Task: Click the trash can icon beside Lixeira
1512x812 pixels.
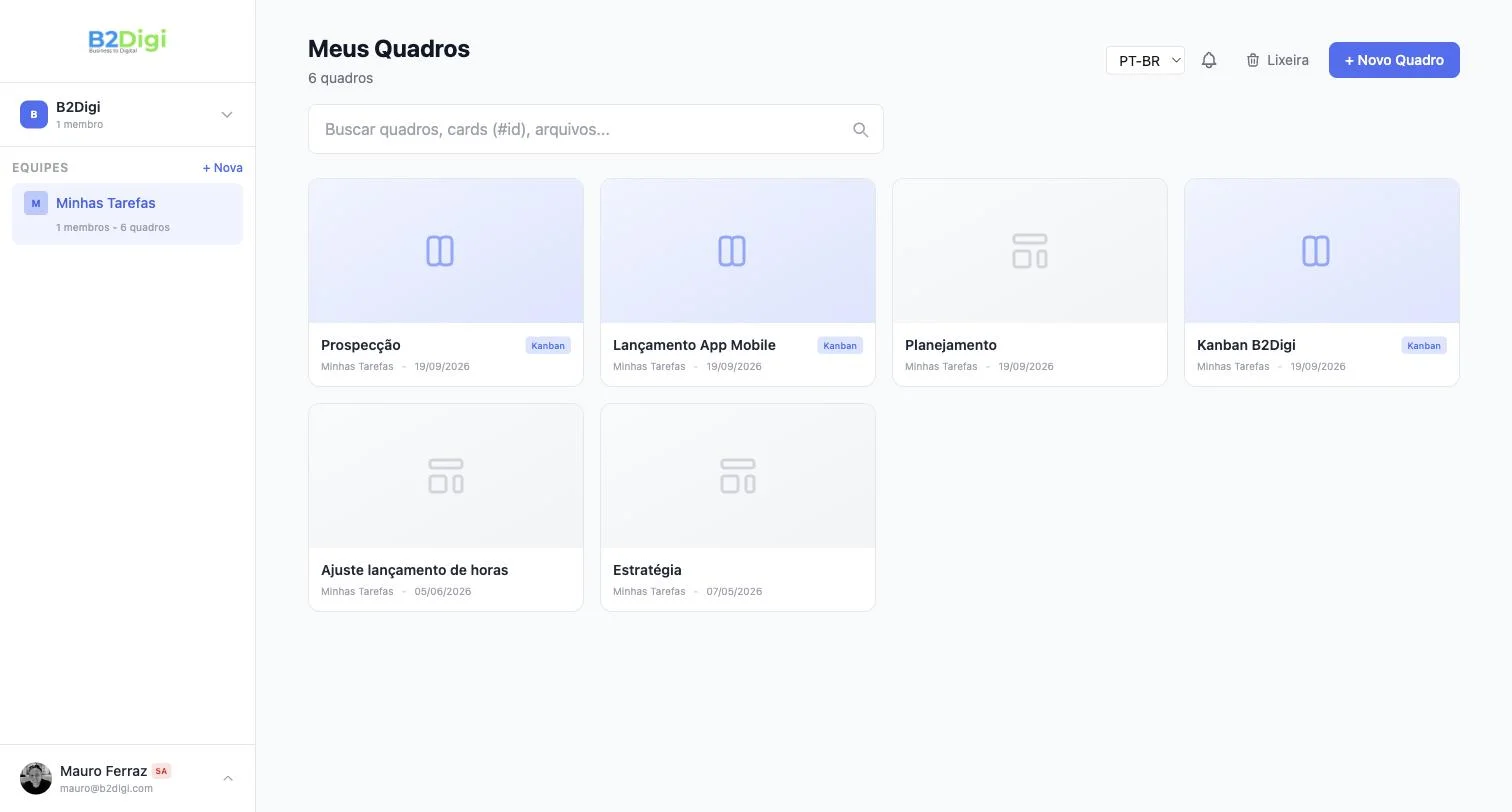Action: pos(1253,60)
